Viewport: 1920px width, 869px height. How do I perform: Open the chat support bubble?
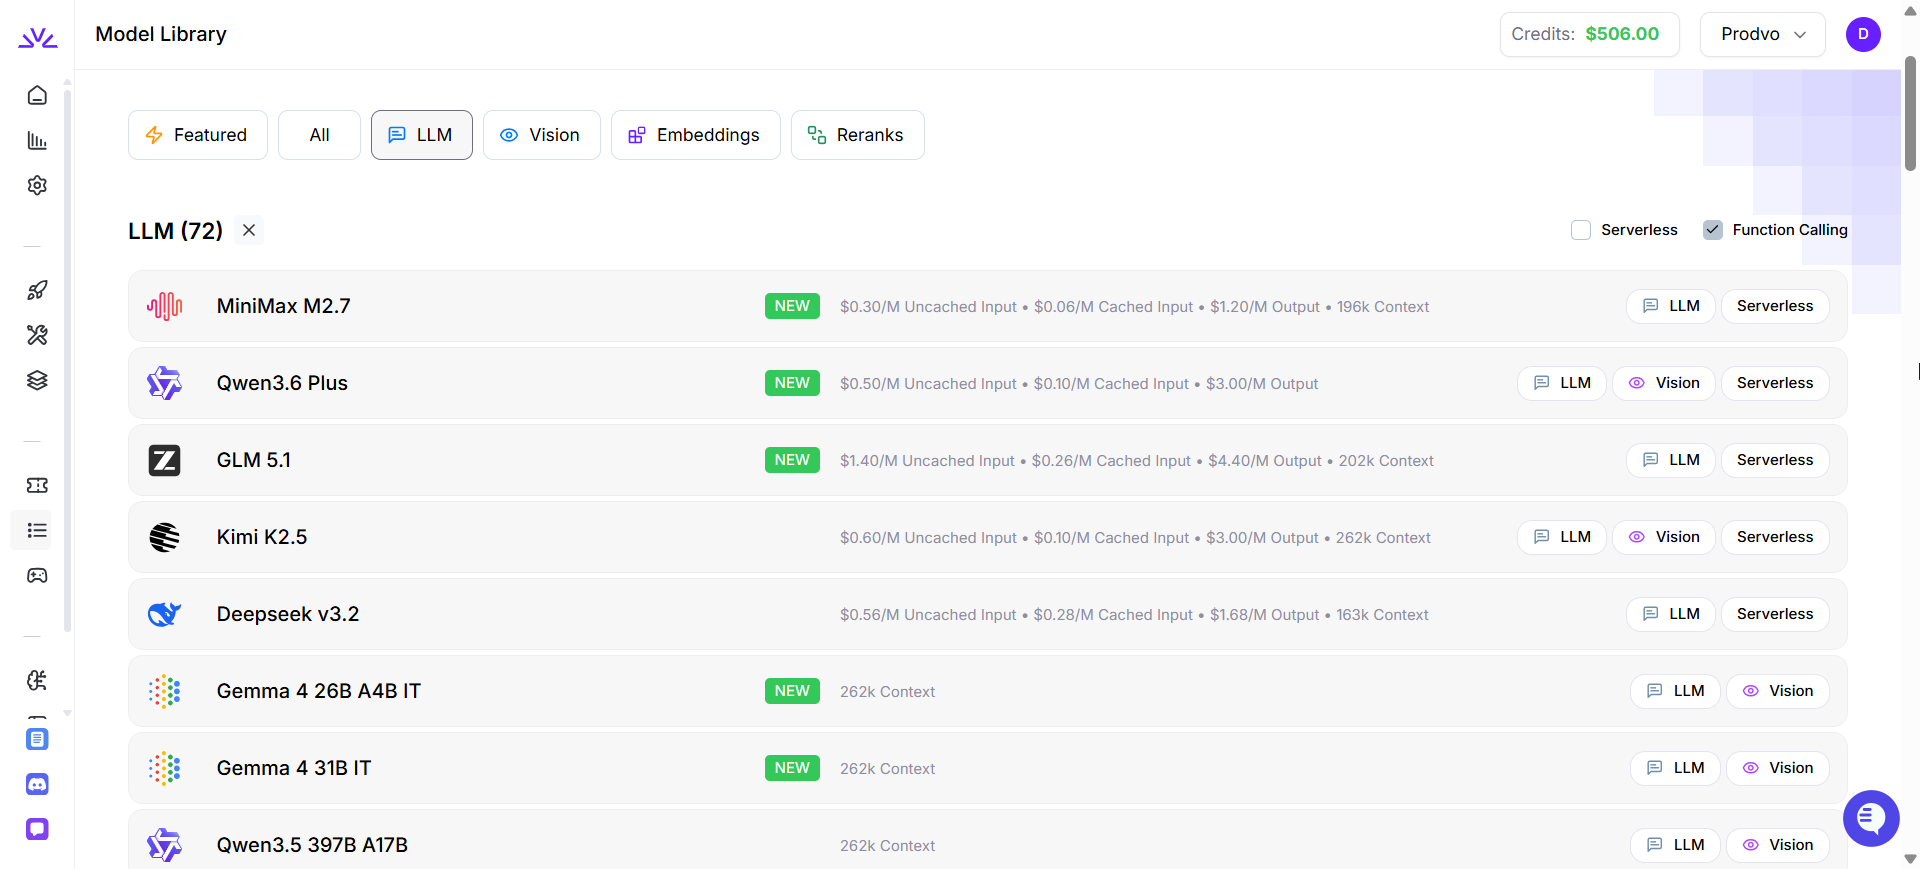pyautogui.click(x=1870, y=818)
